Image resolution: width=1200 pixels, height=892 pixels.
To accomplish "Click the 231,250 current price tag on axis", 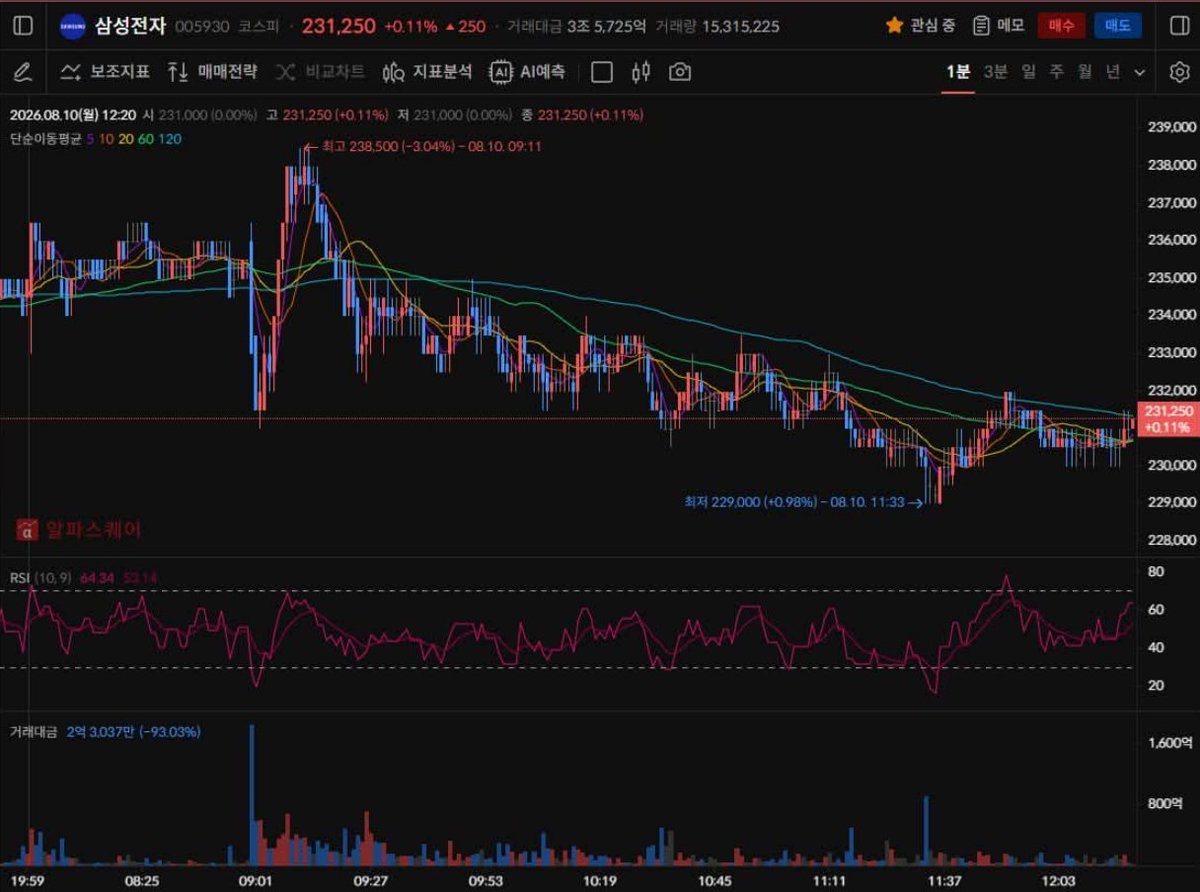I will click(1167, 419).
